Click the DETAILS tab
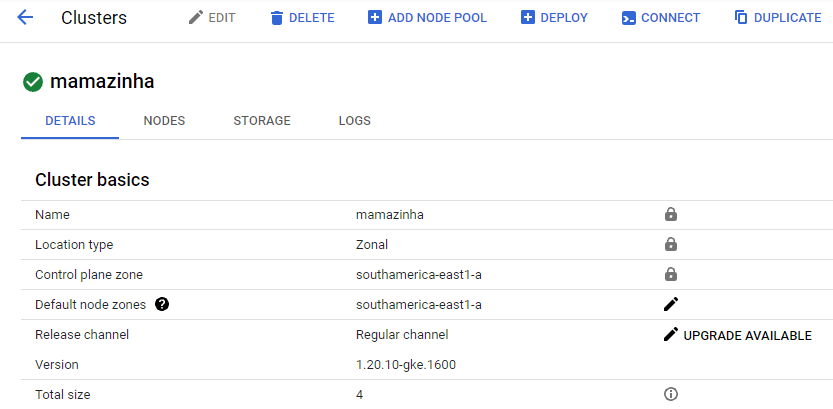 tap(70, 121)
